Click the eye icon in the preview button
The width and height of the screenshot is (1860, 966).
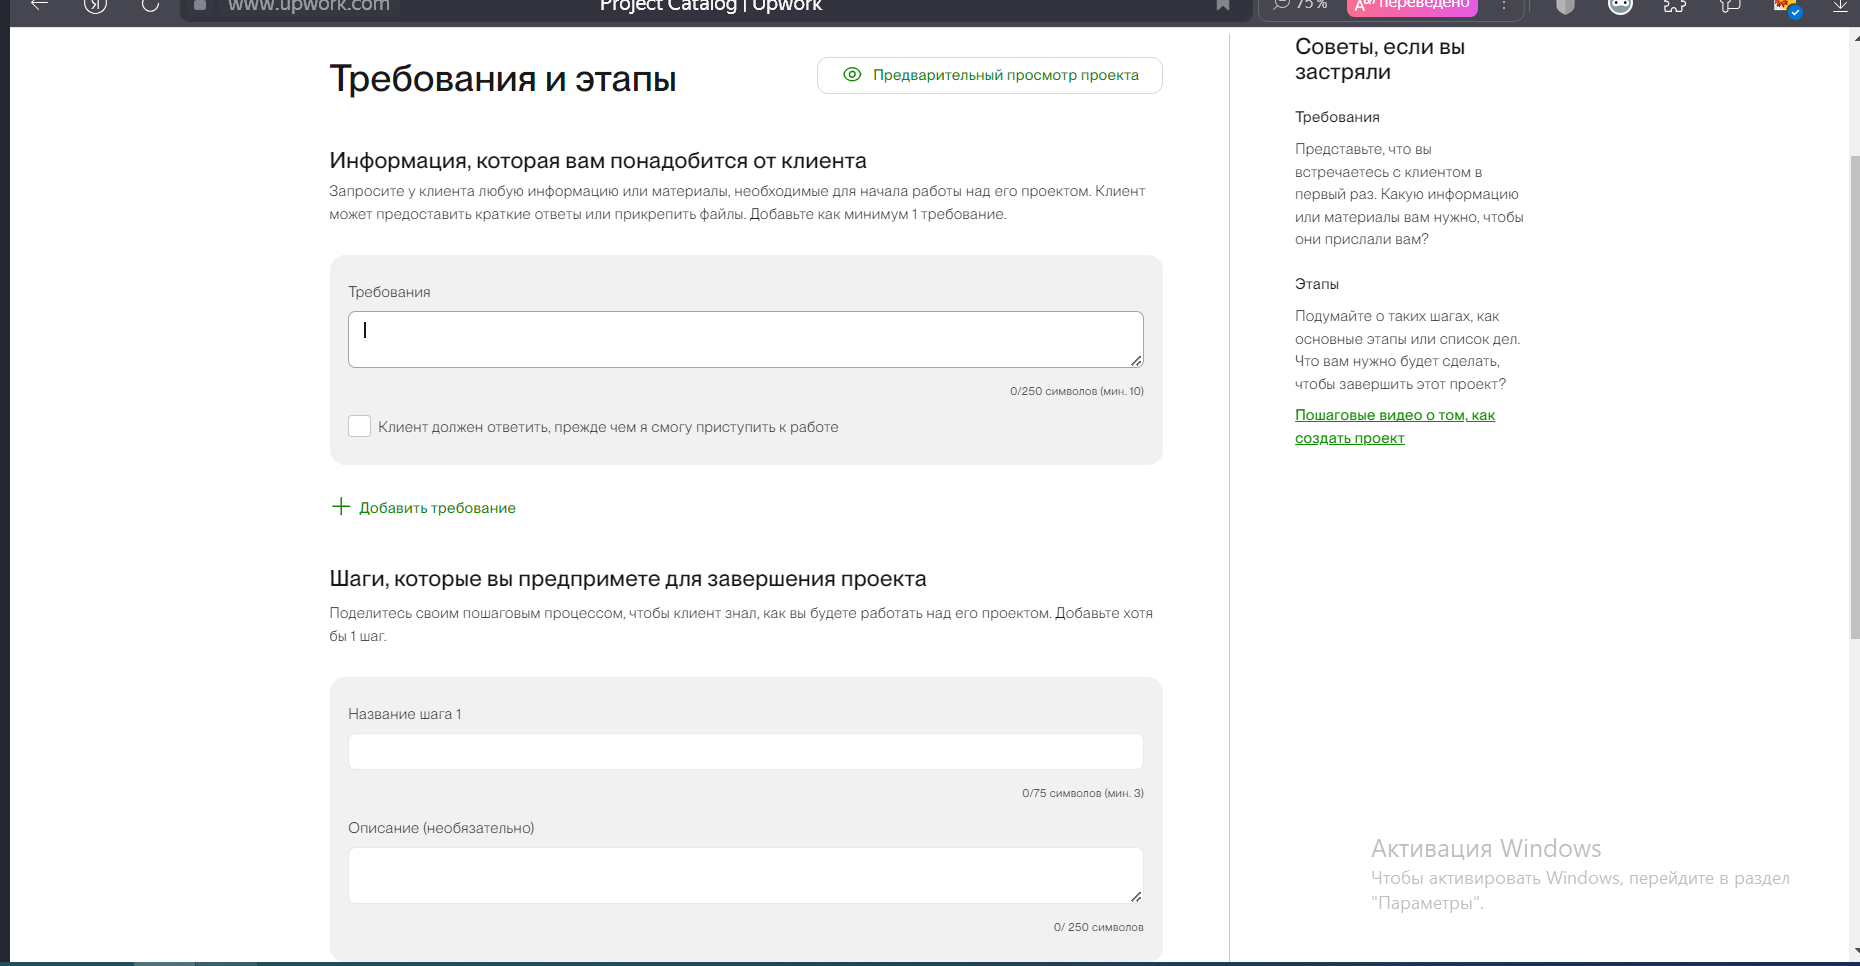(852, 75)
